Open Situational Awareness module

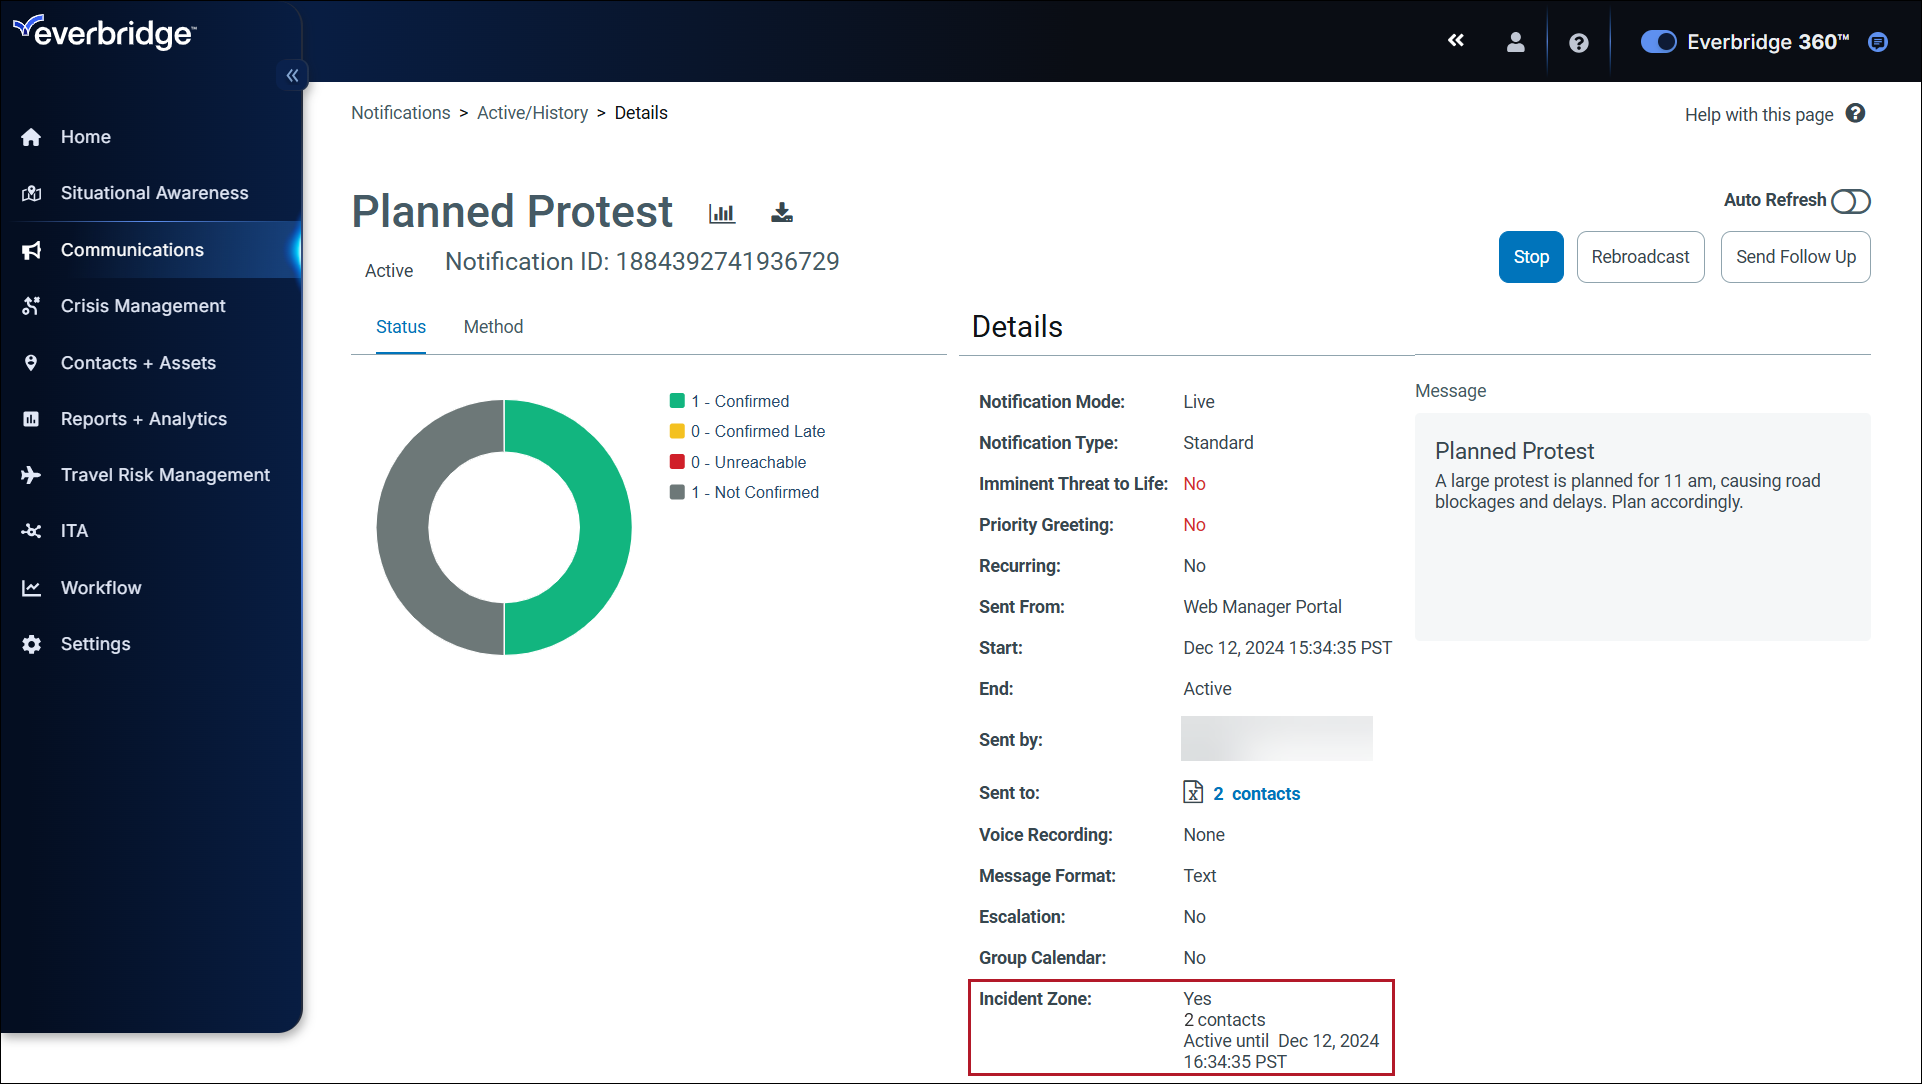[154, 193]
